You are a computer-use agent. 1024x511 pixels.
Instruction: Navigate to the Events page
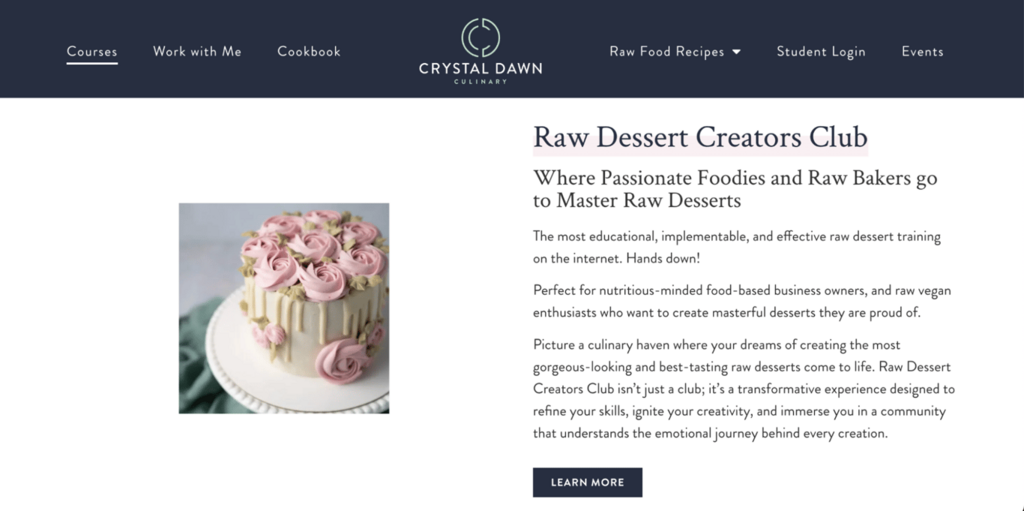pyautogui.click(x=922, y=51)
